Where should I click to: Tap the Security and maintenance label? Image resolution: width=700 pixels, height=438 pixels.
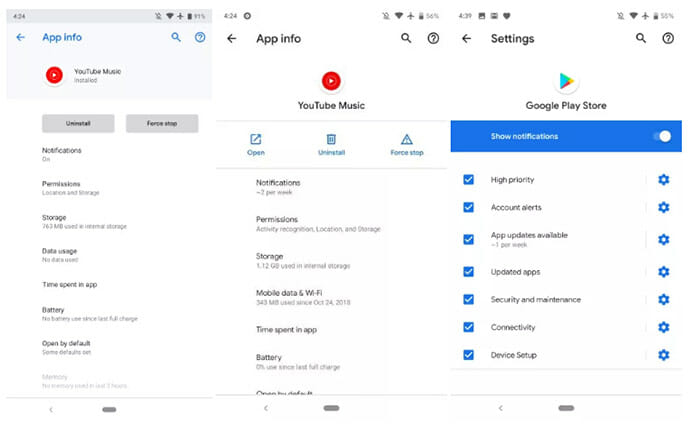536,299
